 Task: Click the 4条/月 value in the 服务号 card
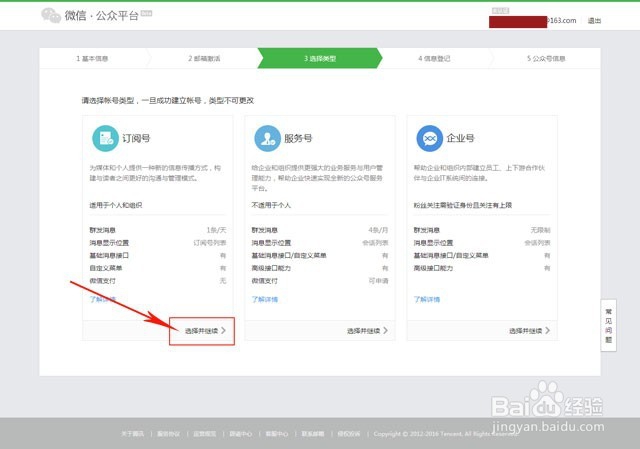[x=378, y=230]
